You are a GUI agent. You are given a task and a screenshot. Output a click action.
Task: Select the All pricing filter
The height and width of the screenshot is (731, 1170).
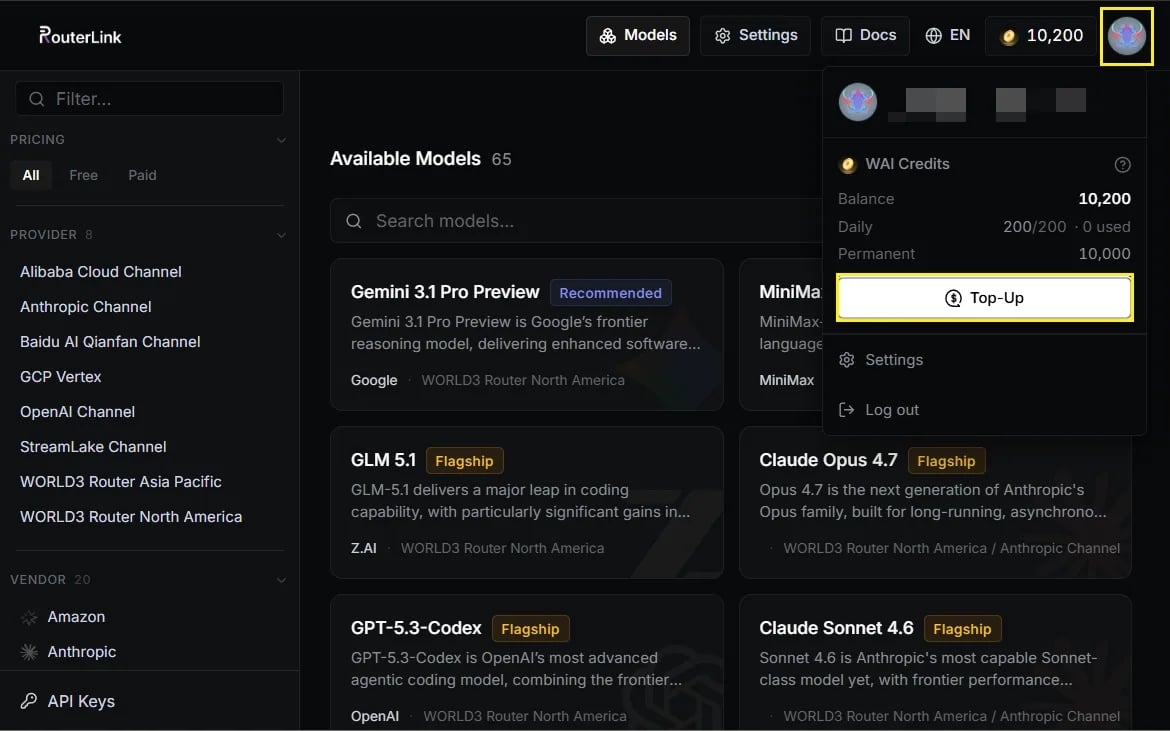click(31, 175)
